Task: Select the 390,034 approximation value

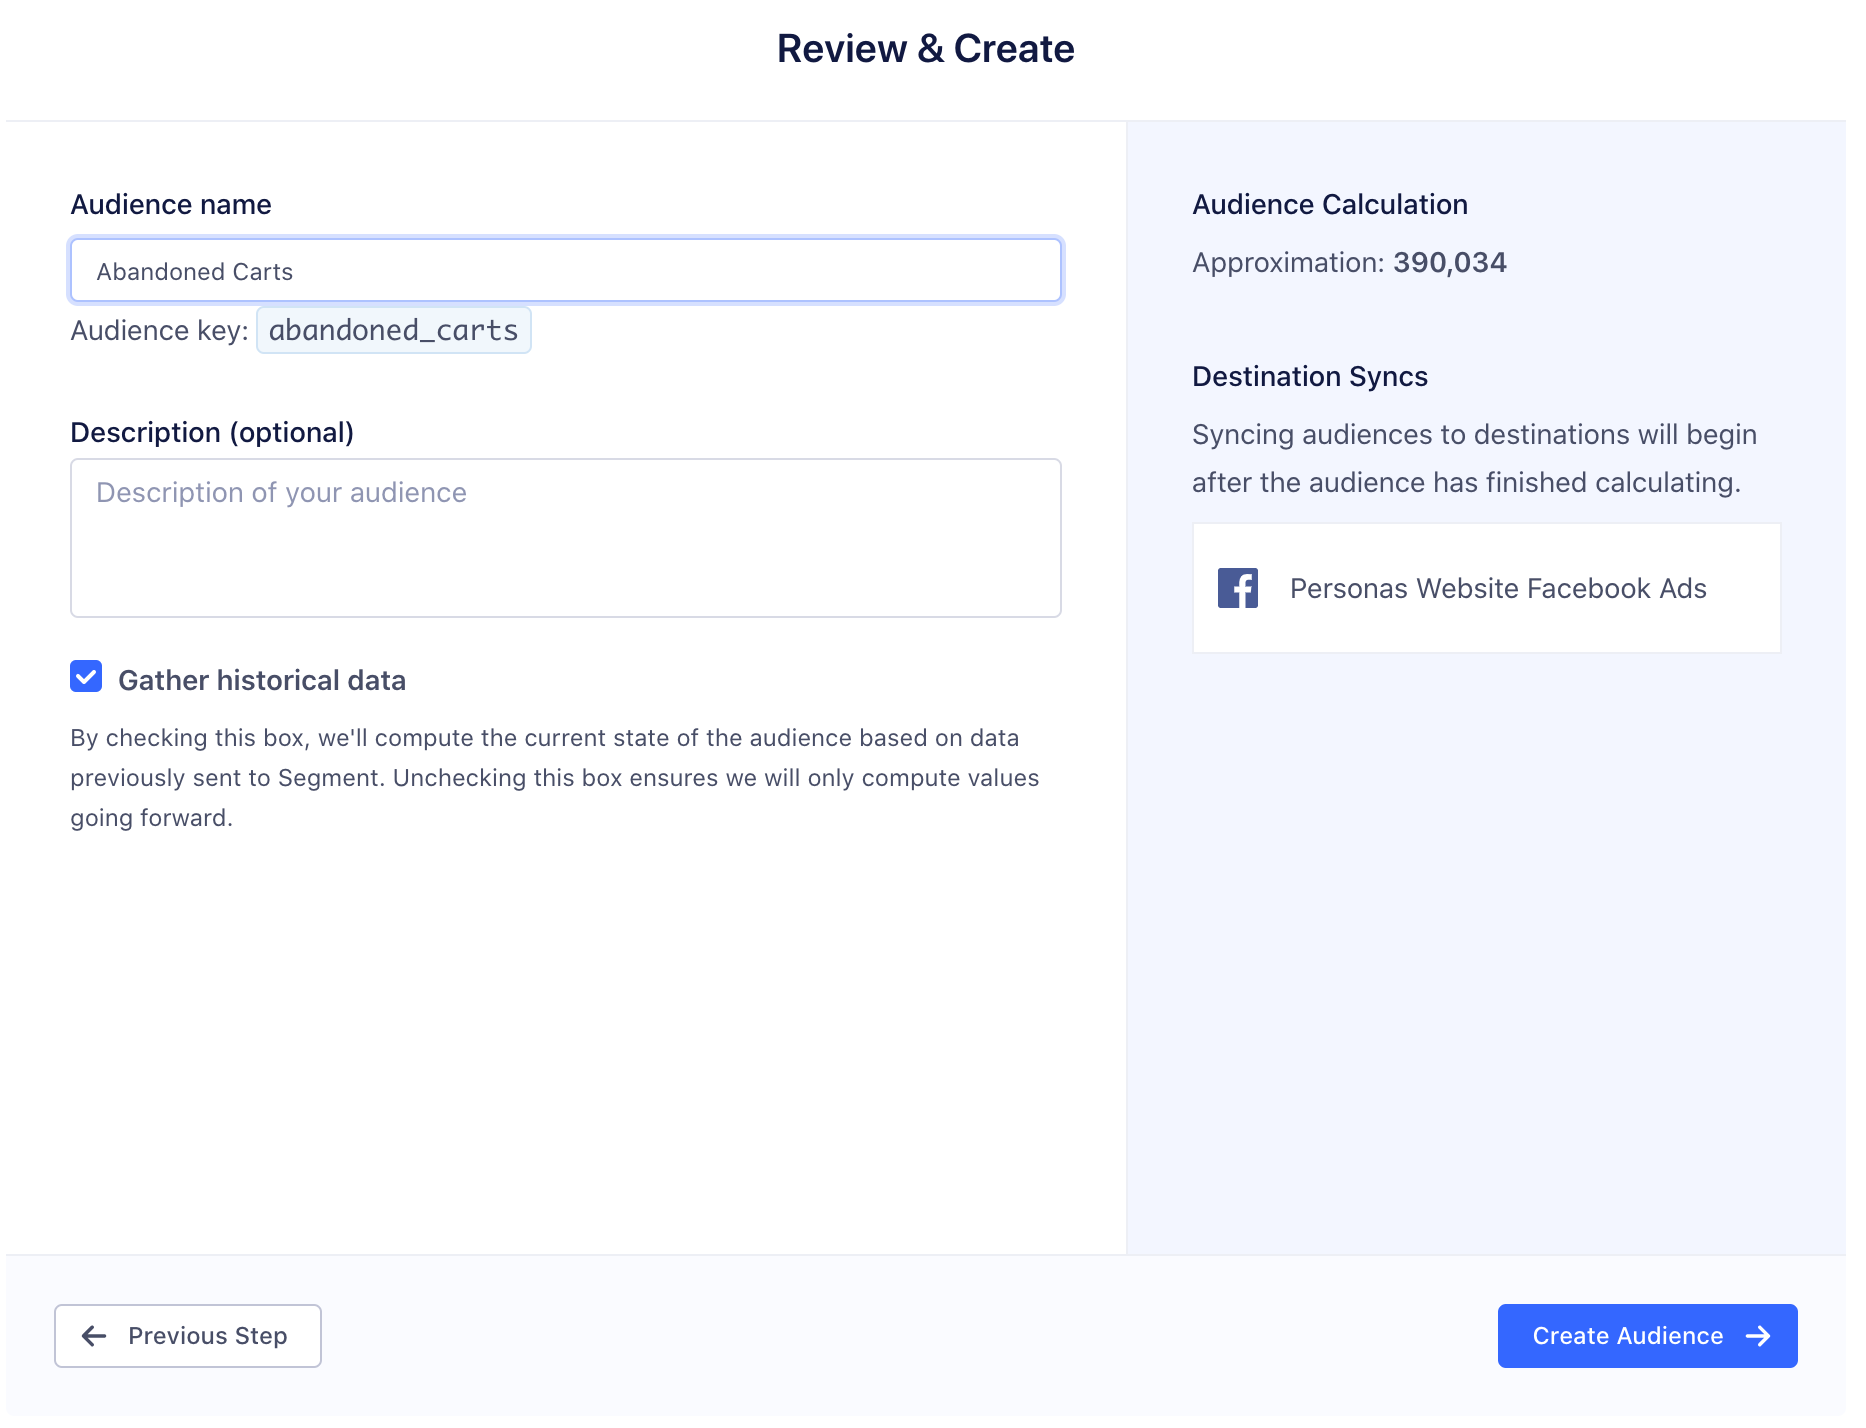Action: point(1449,262)
